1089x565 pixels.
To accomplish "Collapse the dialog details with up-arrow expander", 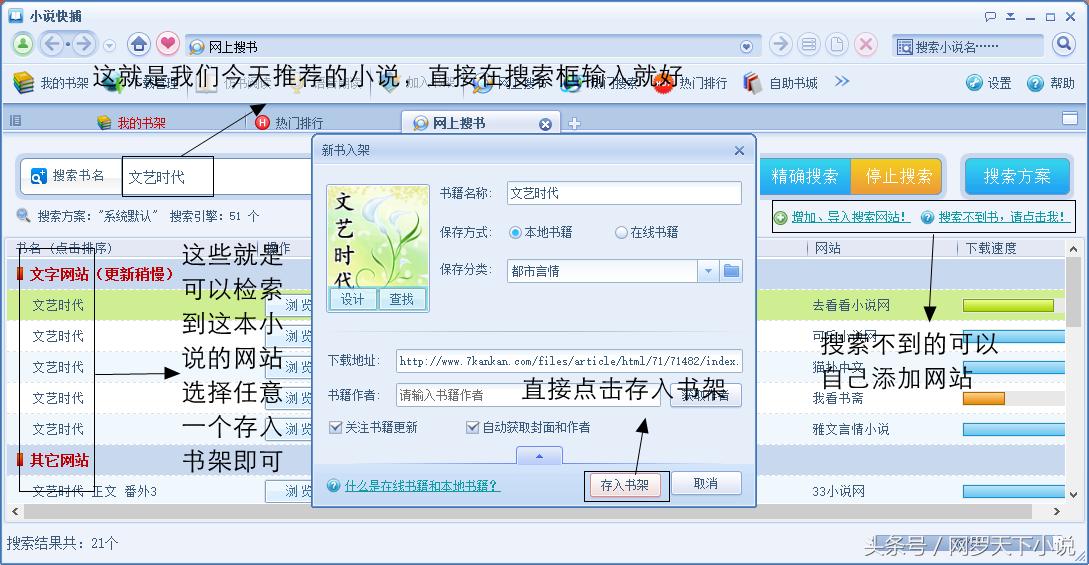I will click(x=539, y=455).
